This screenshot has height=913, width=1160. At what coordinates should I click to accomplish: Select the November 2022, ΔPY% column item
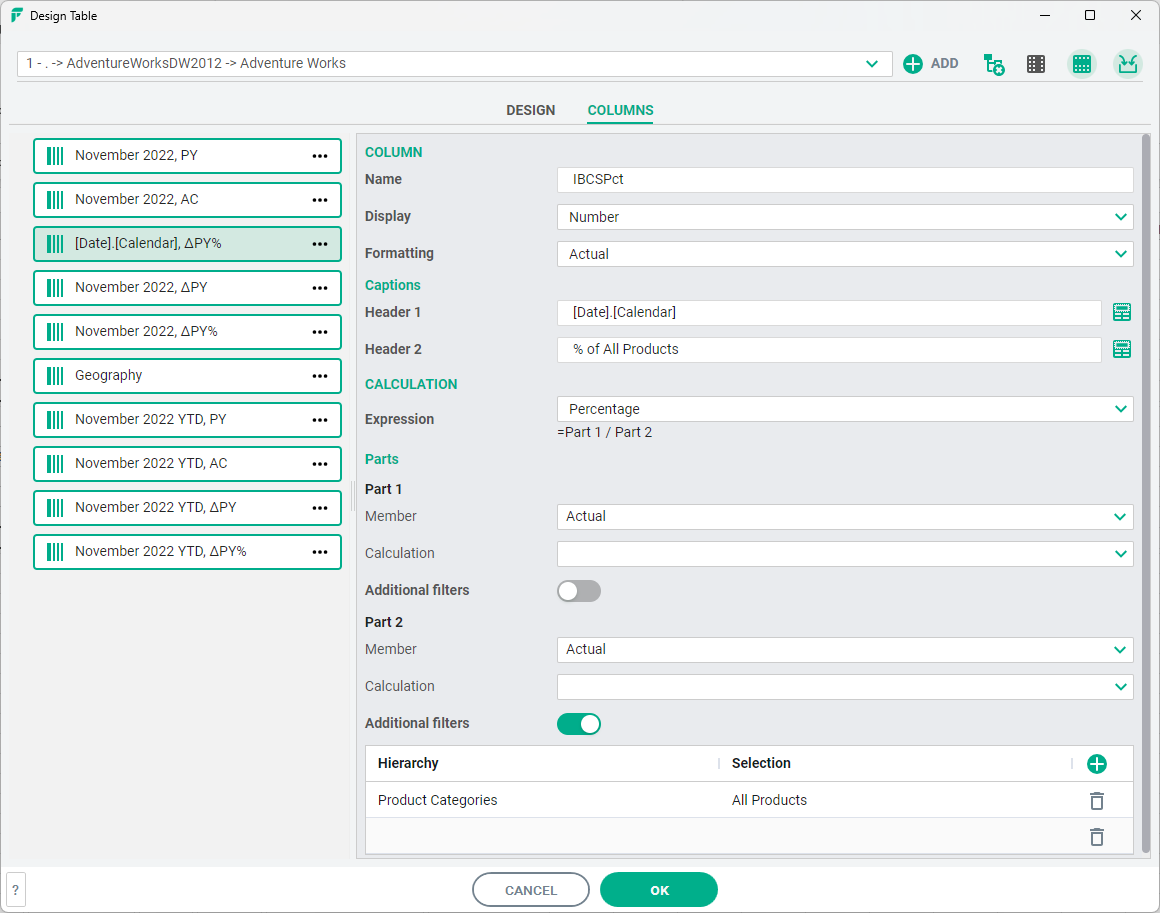tap(187, 332)
